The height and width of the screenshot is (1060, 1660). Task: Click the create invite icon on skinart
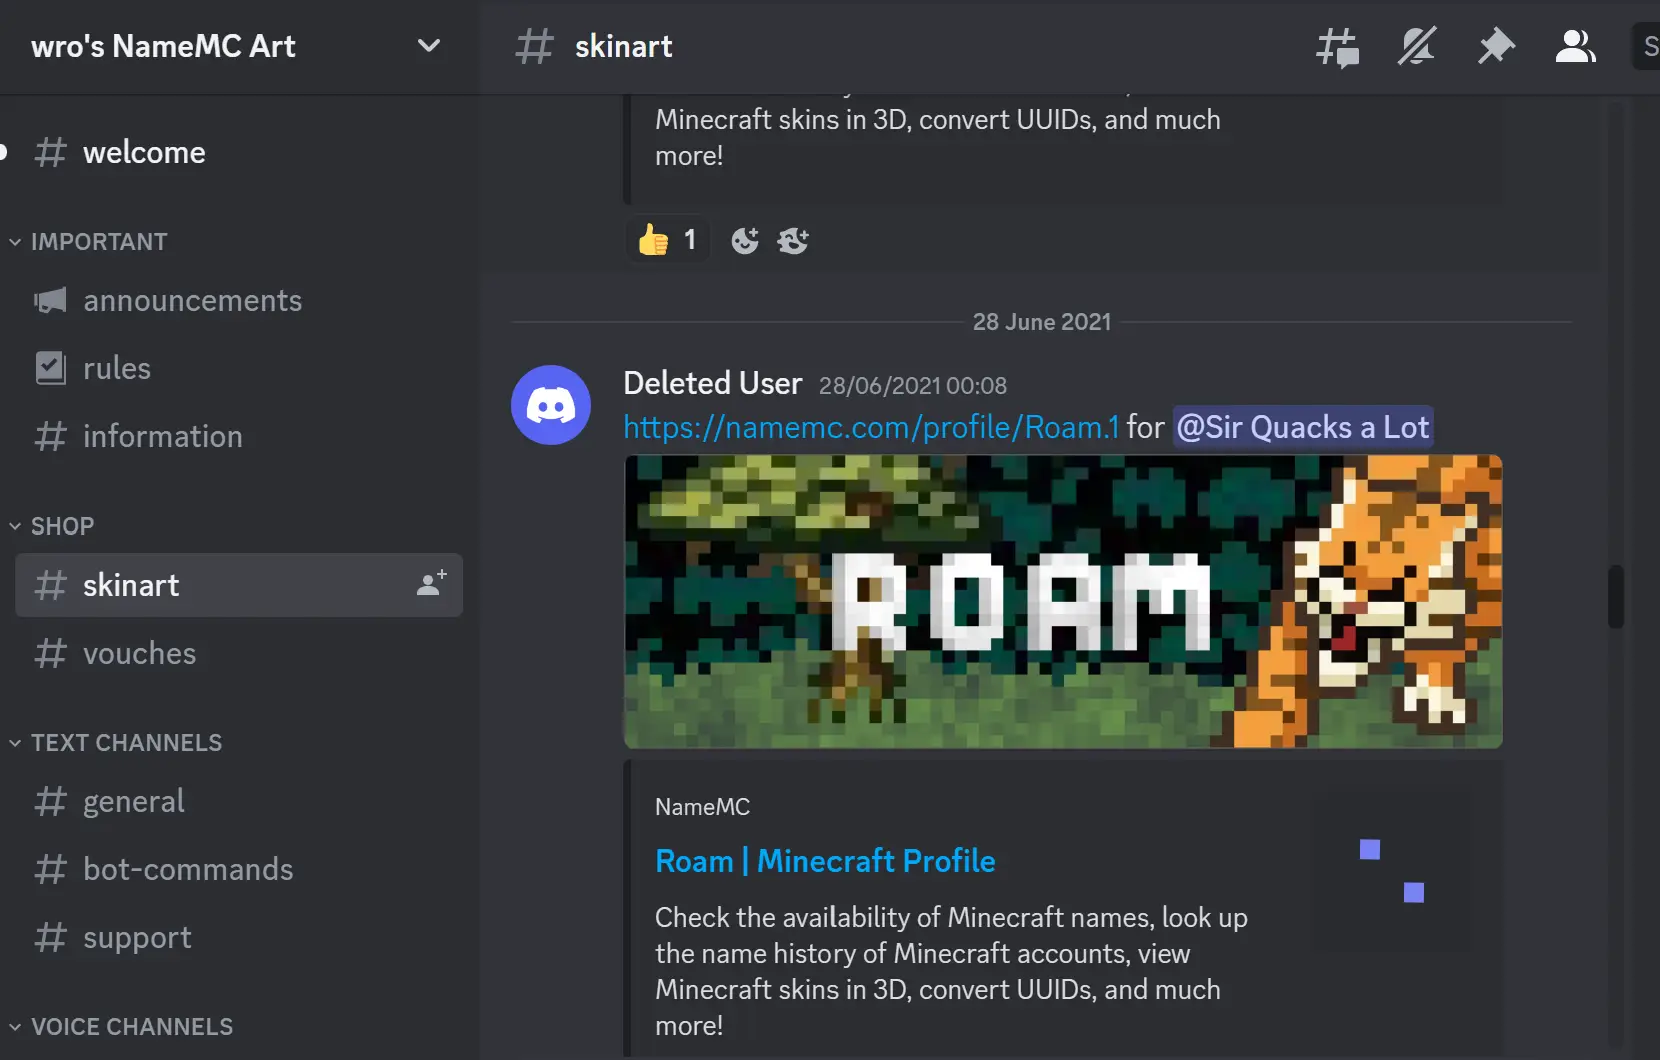point(431,584)
